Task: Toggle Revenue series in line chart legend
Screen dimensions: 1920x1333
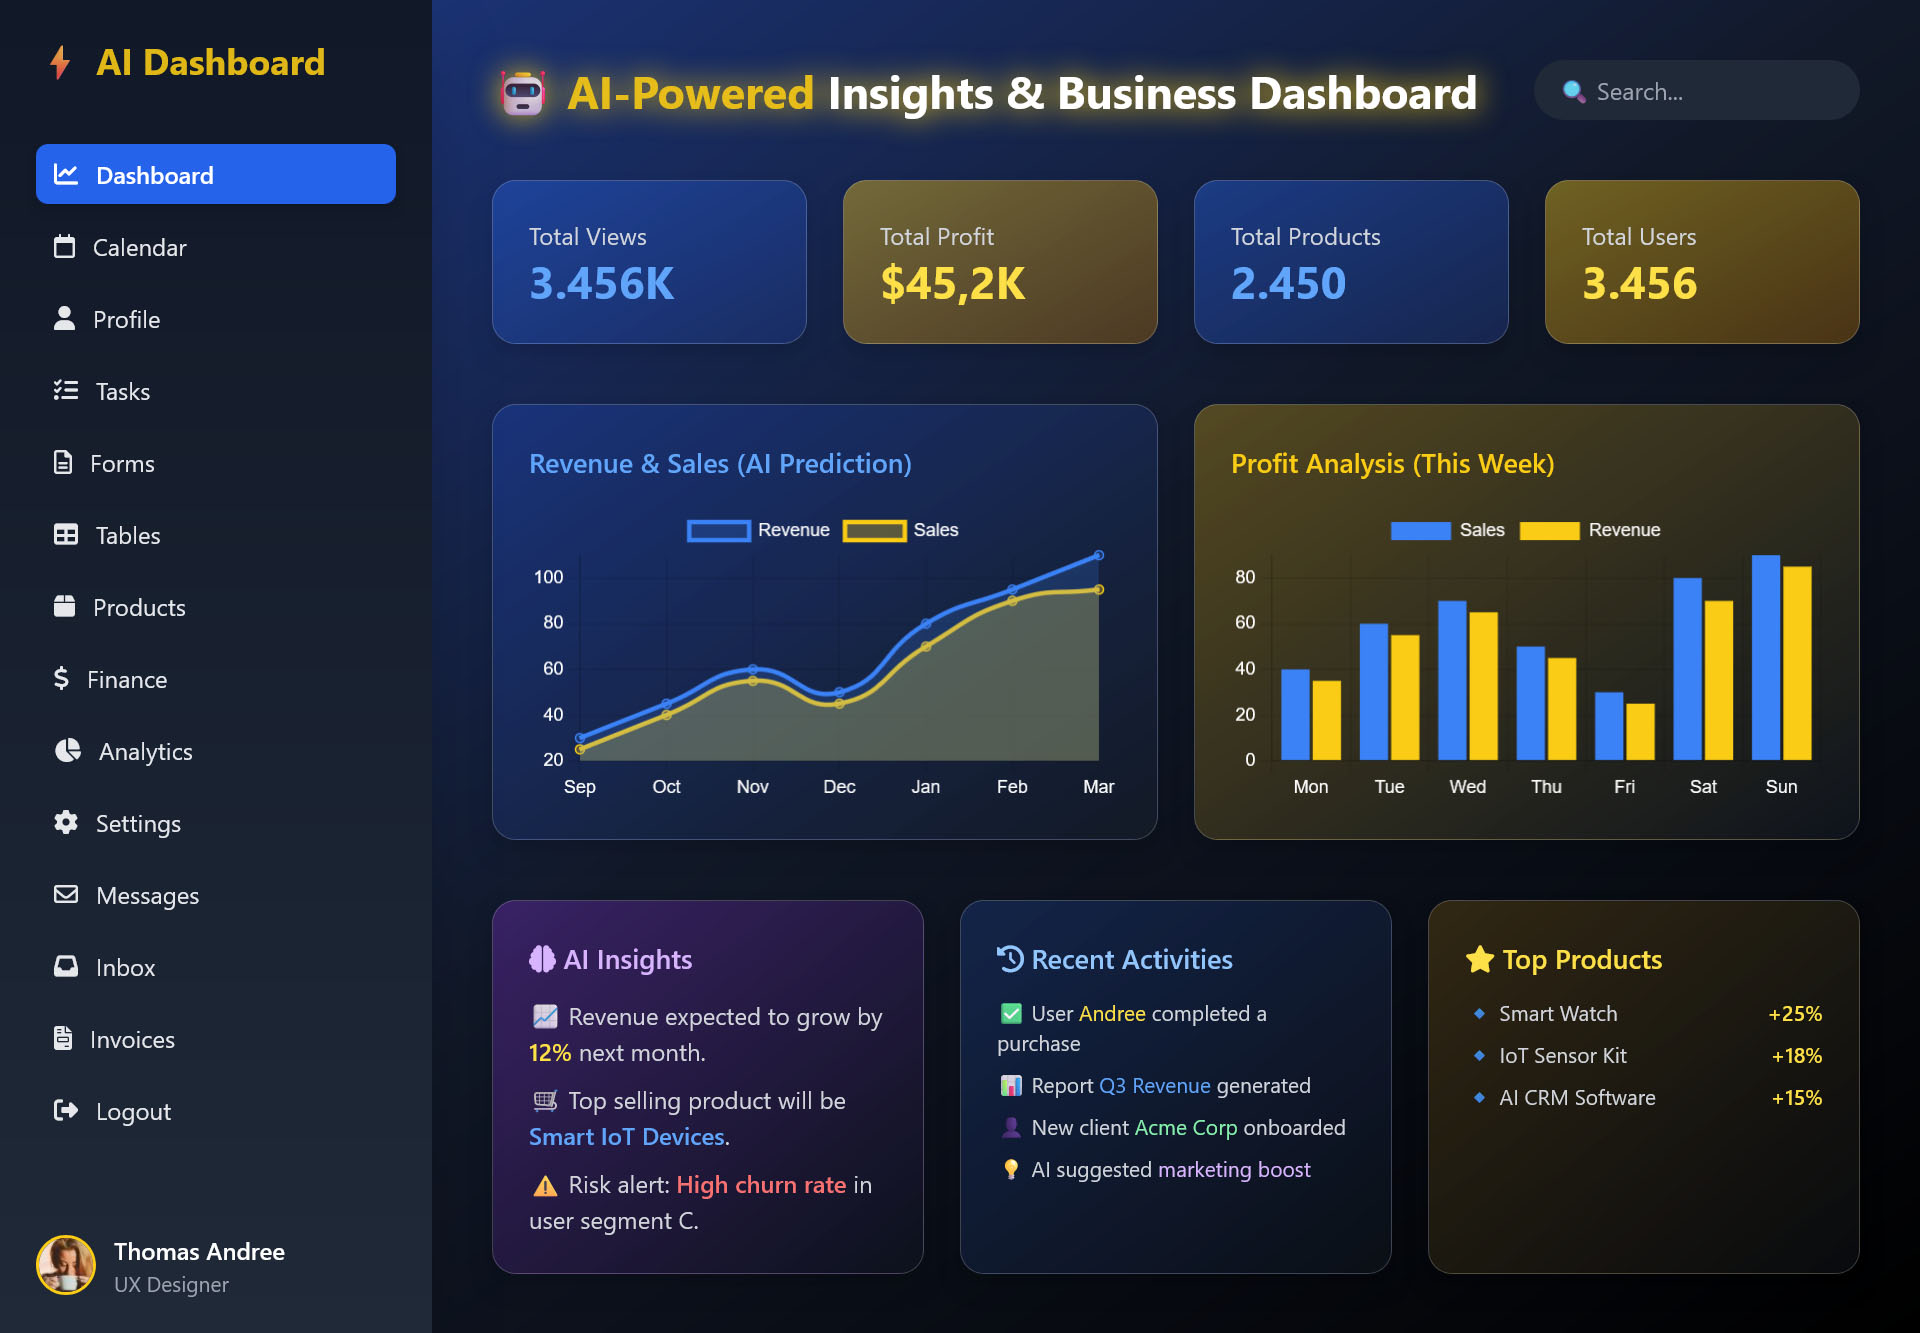Action: pyautogui.click(x=759, y=530)
